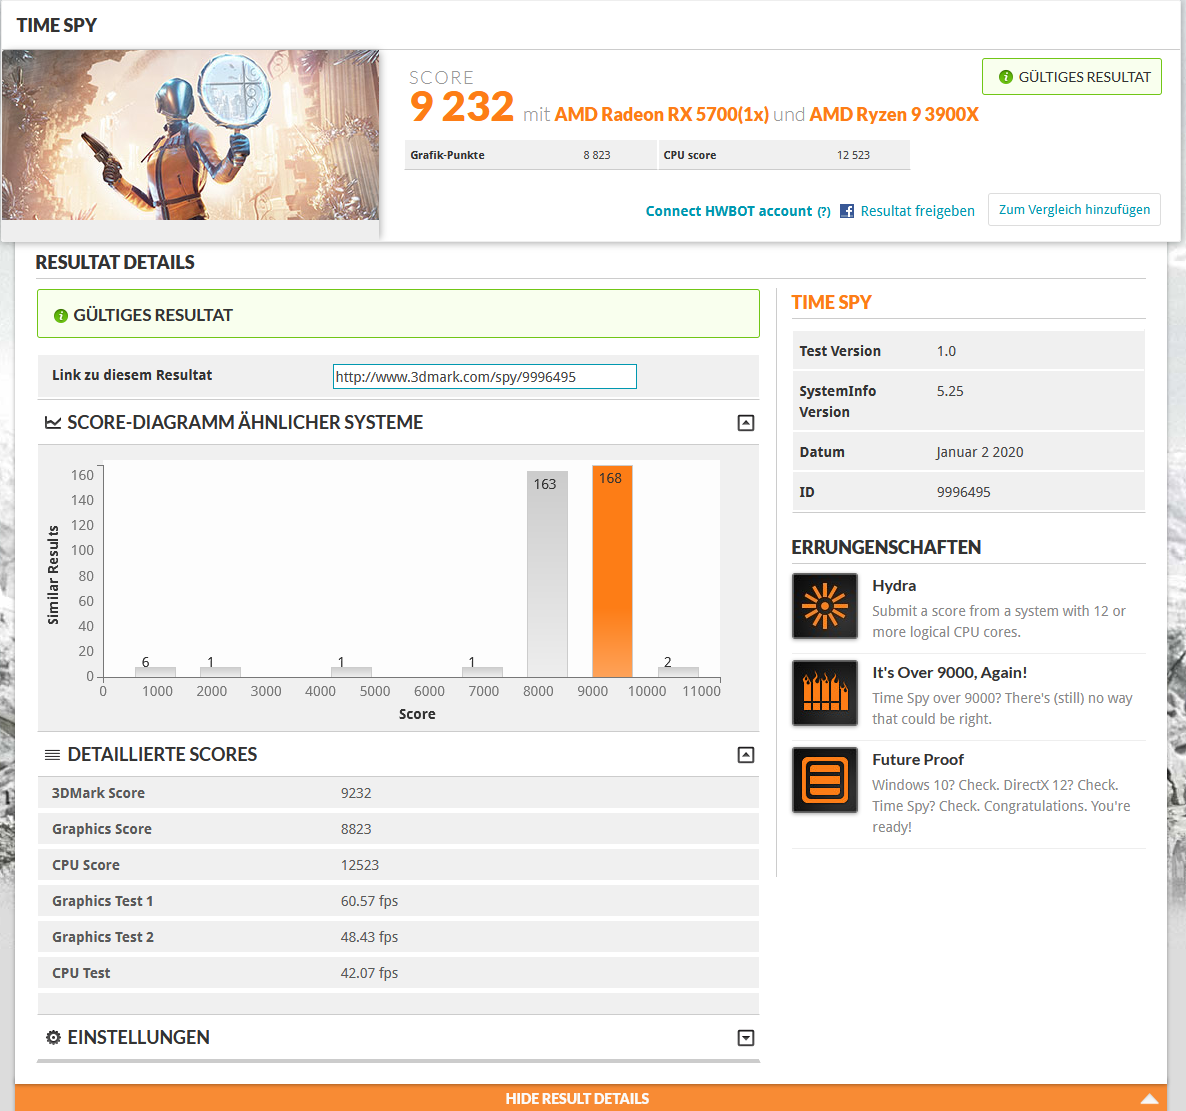
Task: Click the gear icon beside Einstellungen
Action: (53, 1037)
